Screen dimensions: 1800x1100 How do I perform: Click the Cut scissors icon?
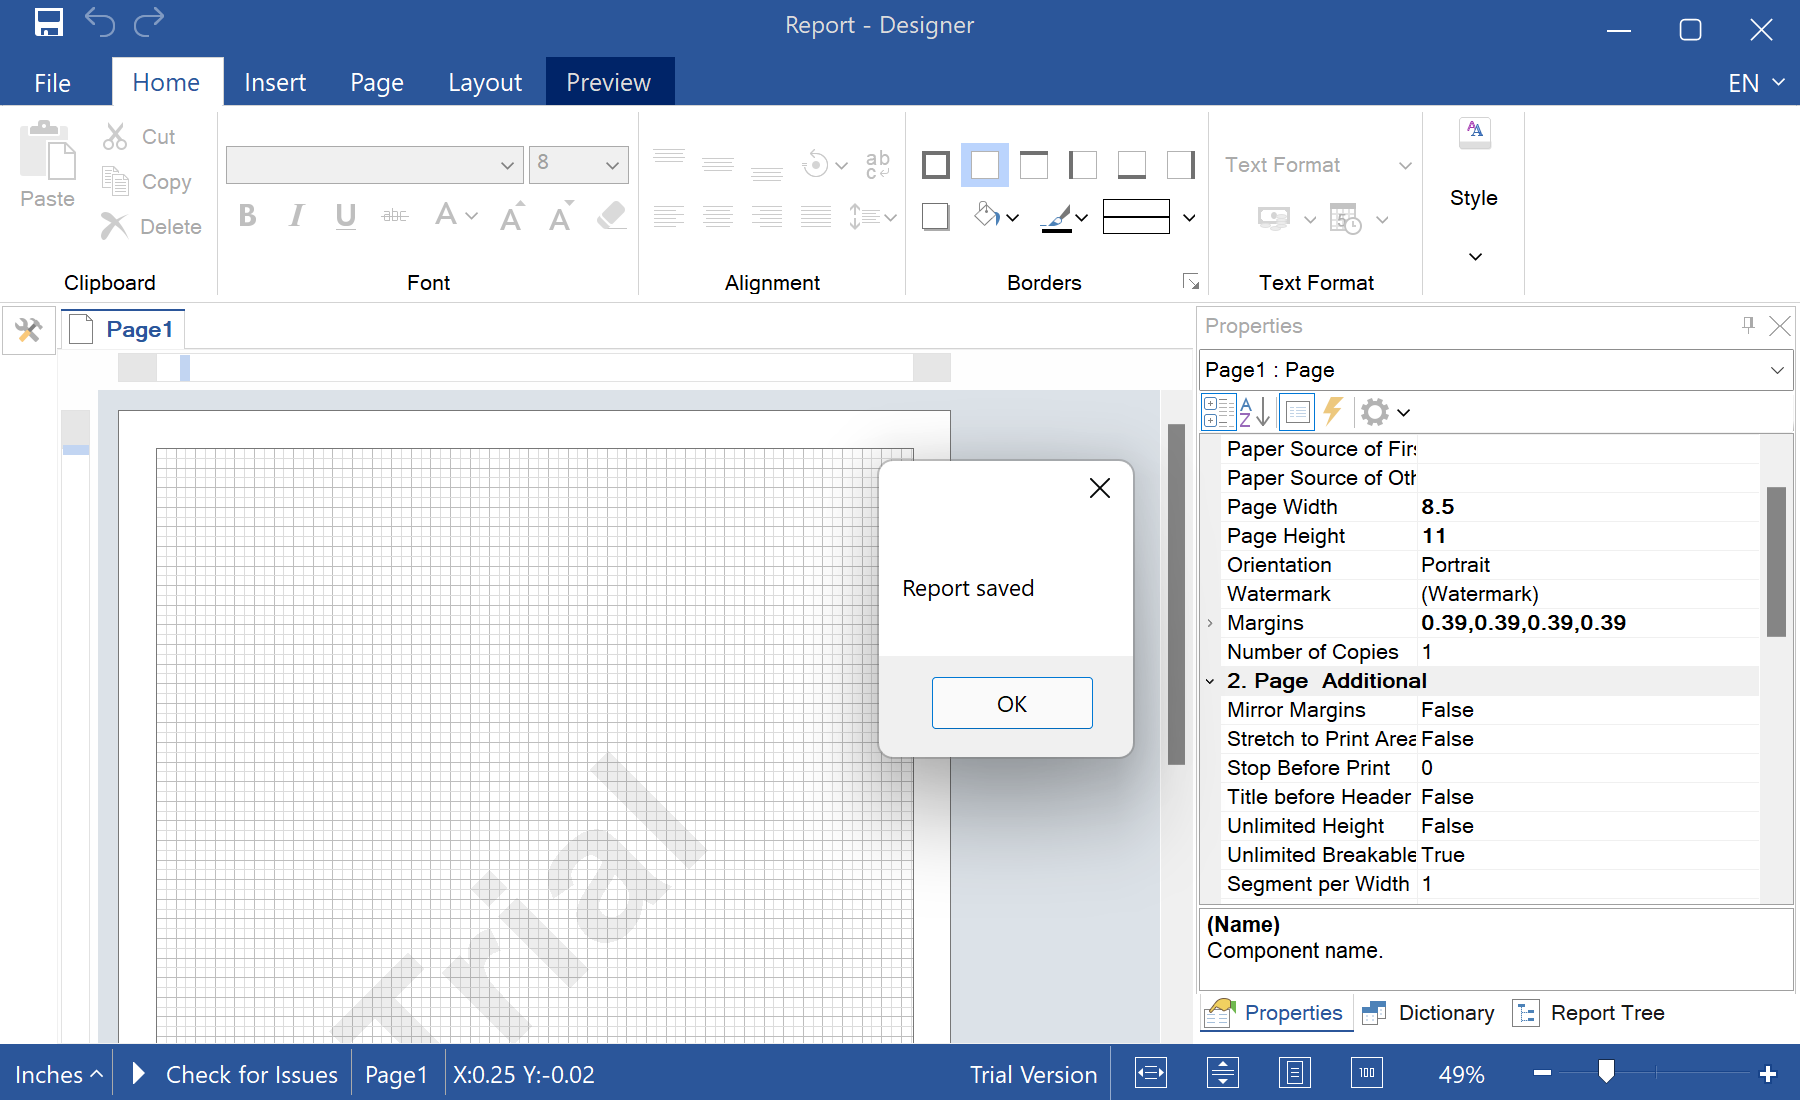pyautogui.click(x=115, y=137)
